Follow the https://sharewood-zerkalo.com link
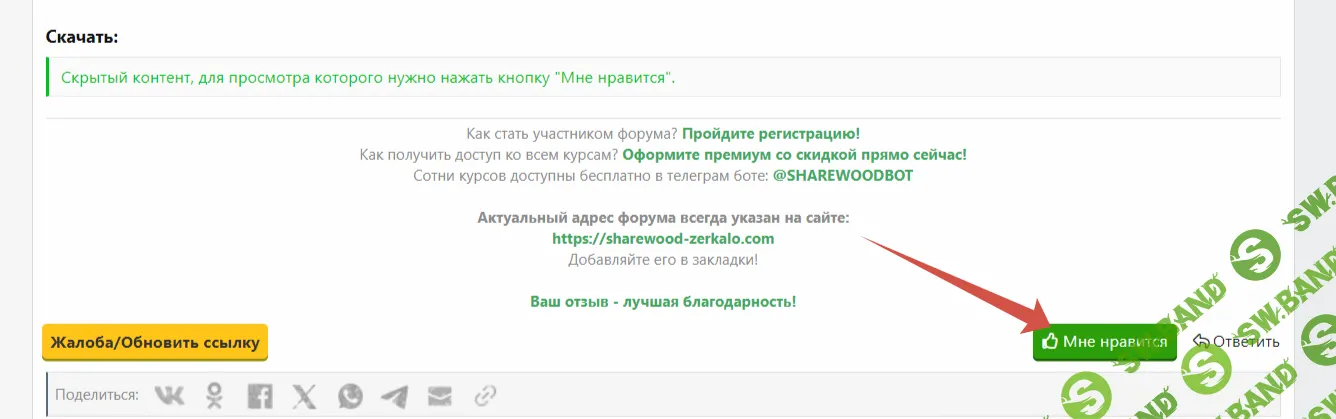This screenshot has width=1336, height=419. [x=663, y=239]
